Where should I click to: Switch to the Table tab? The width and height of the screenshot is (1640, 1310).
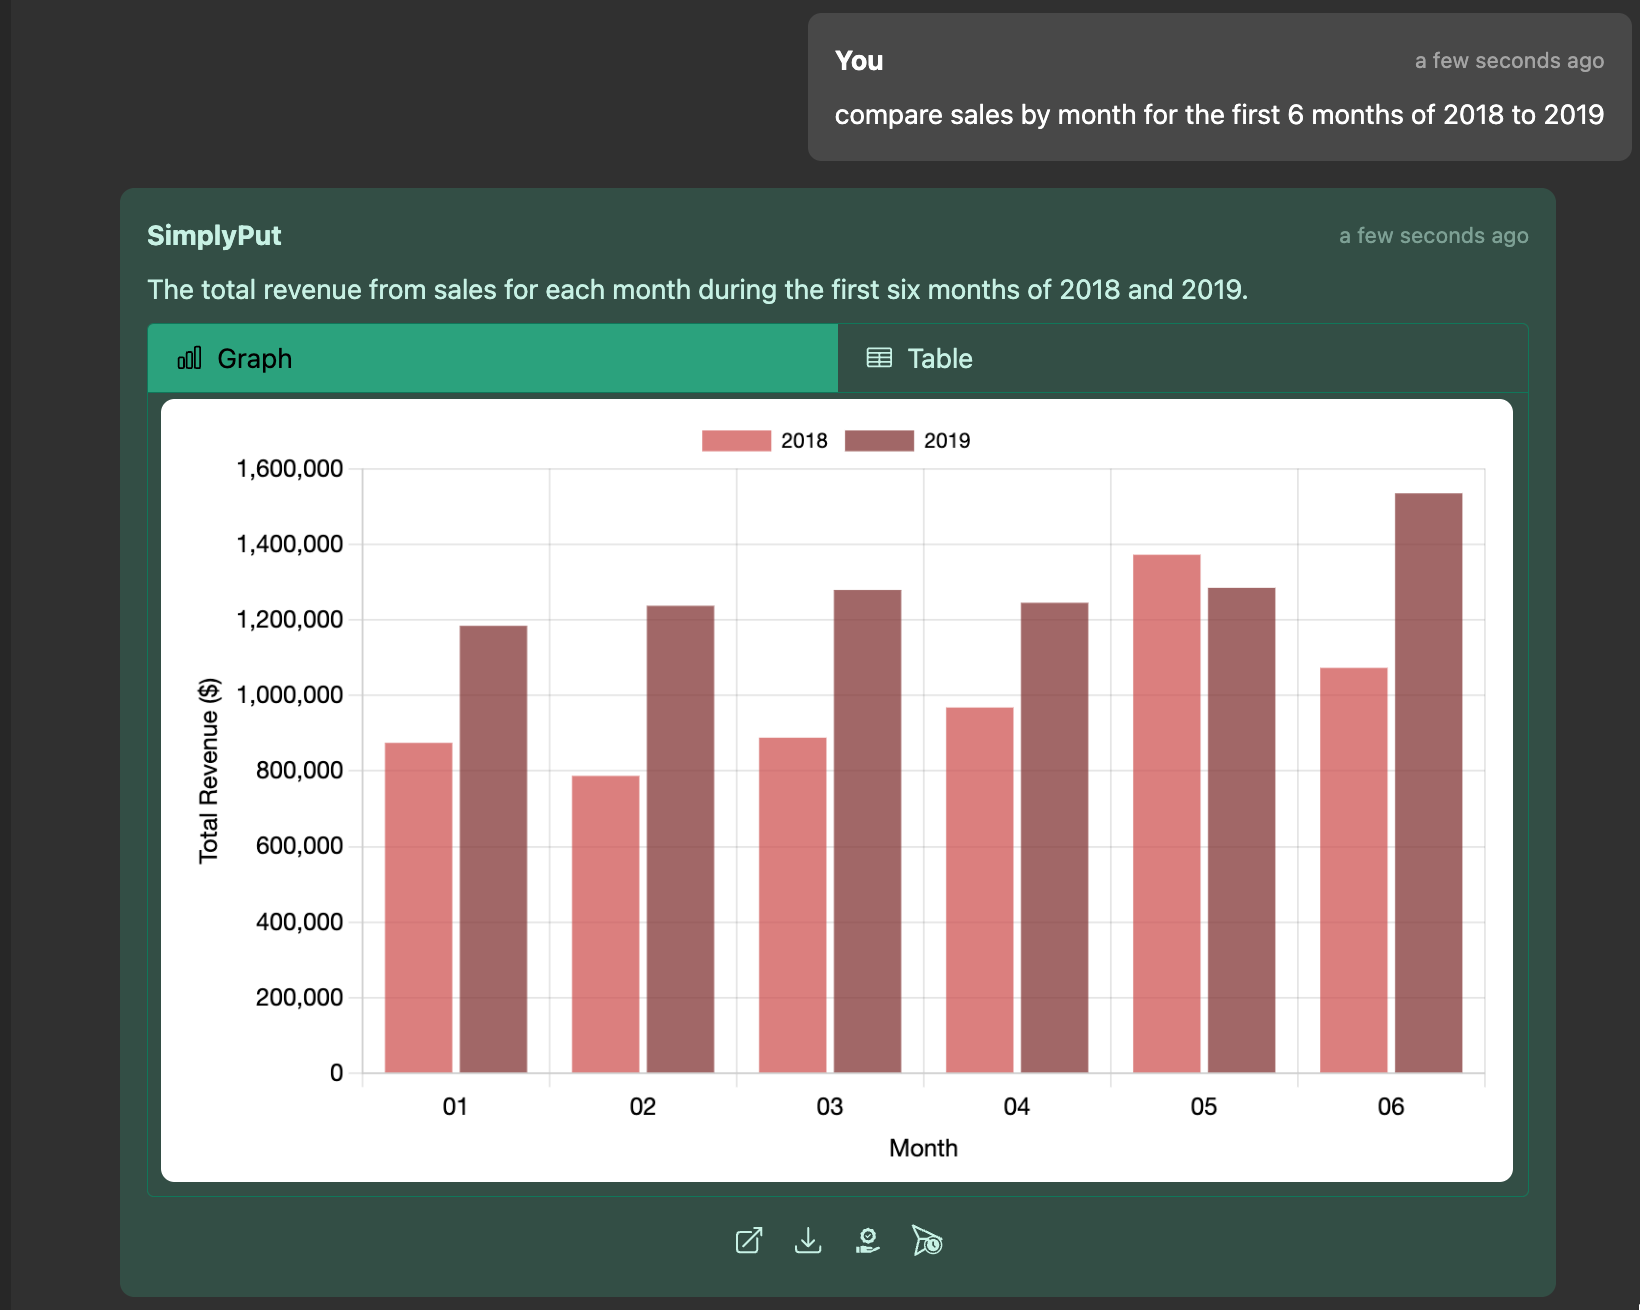pyautogui.click(x=1183, y=358)
